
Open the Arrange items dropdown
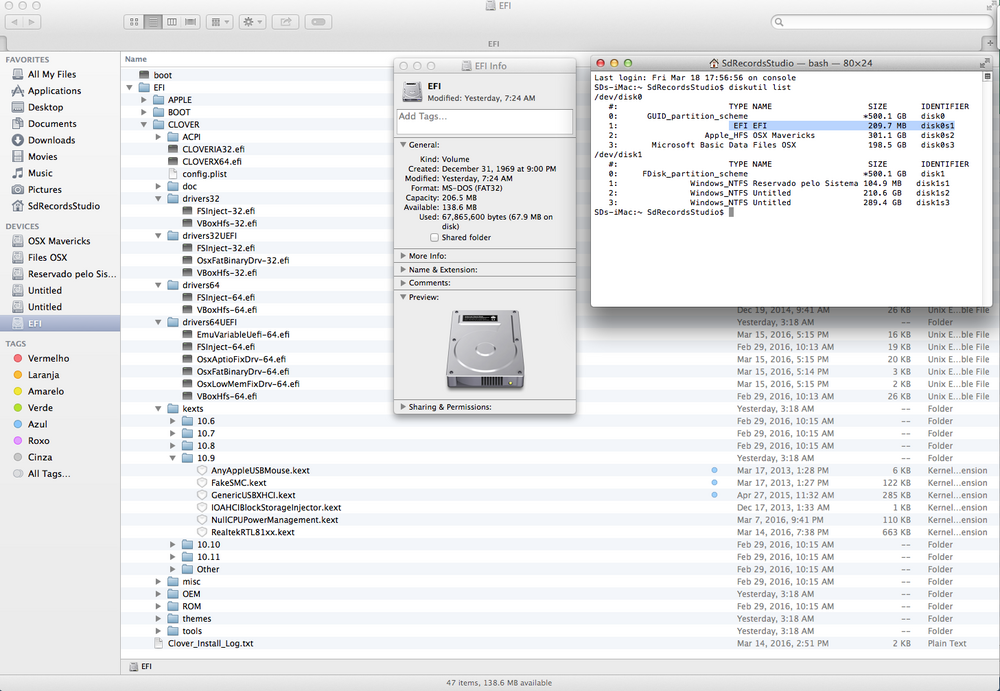220,21
